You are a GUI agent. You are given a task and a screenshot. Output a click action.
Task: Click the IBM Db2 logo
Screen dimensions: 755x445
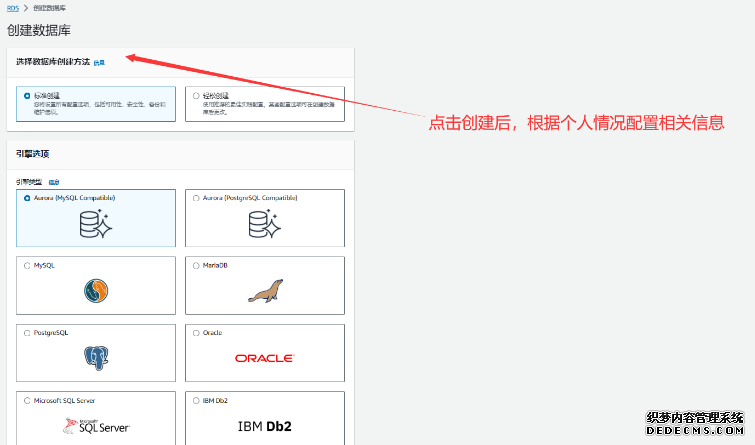[264, 426]
